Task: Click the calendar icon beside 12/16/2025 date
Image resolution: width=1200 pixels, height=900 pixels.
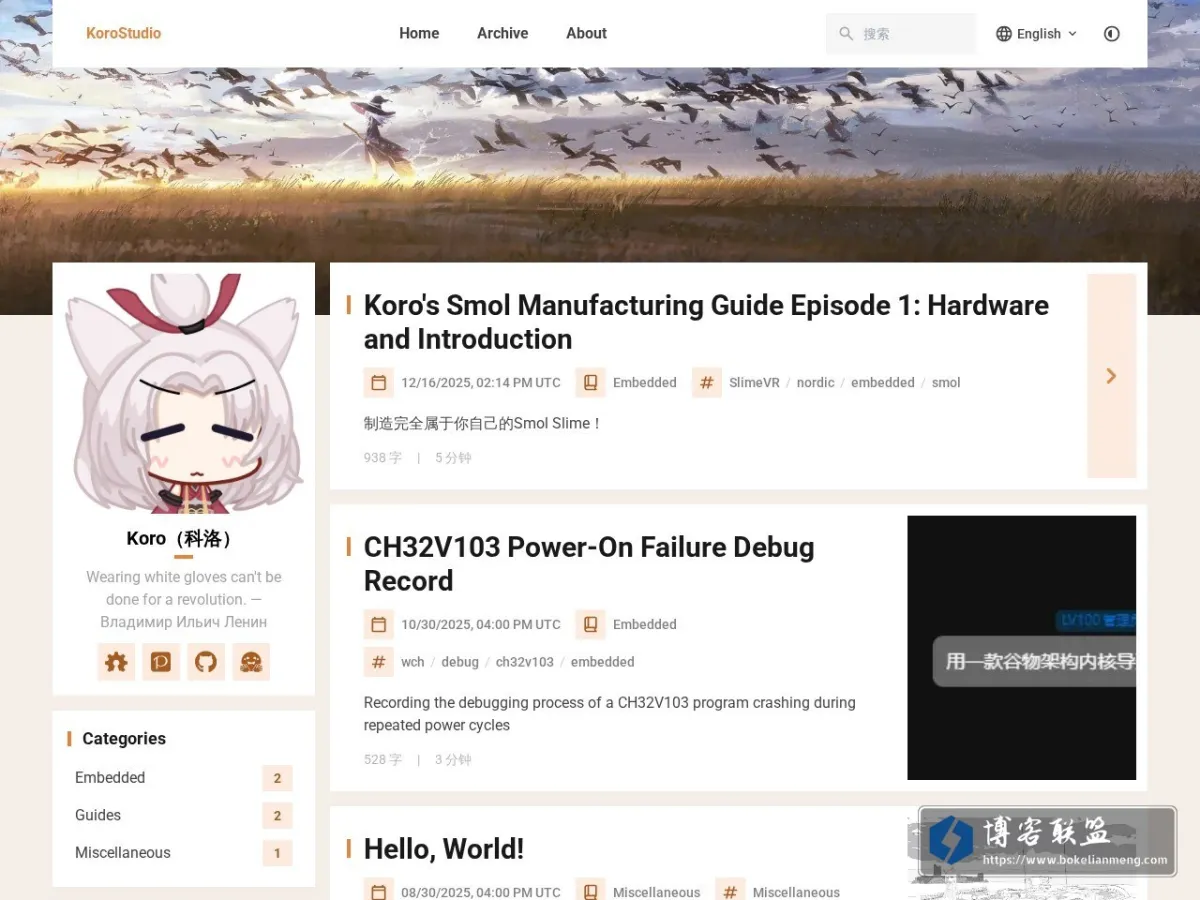Action: 378,382
